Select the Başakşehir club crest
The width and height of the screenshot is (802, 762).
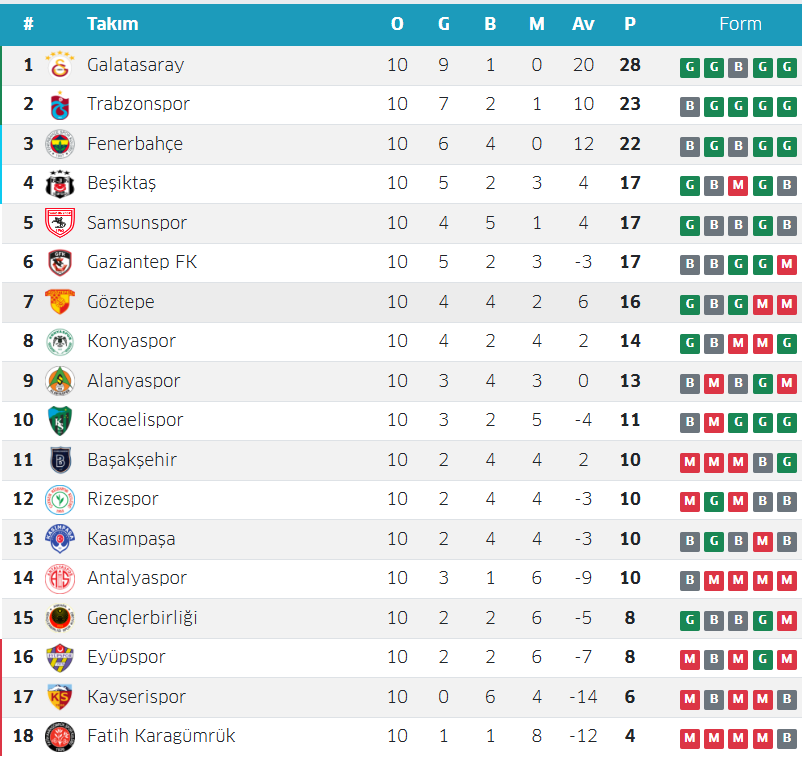[x=60, y=460]
